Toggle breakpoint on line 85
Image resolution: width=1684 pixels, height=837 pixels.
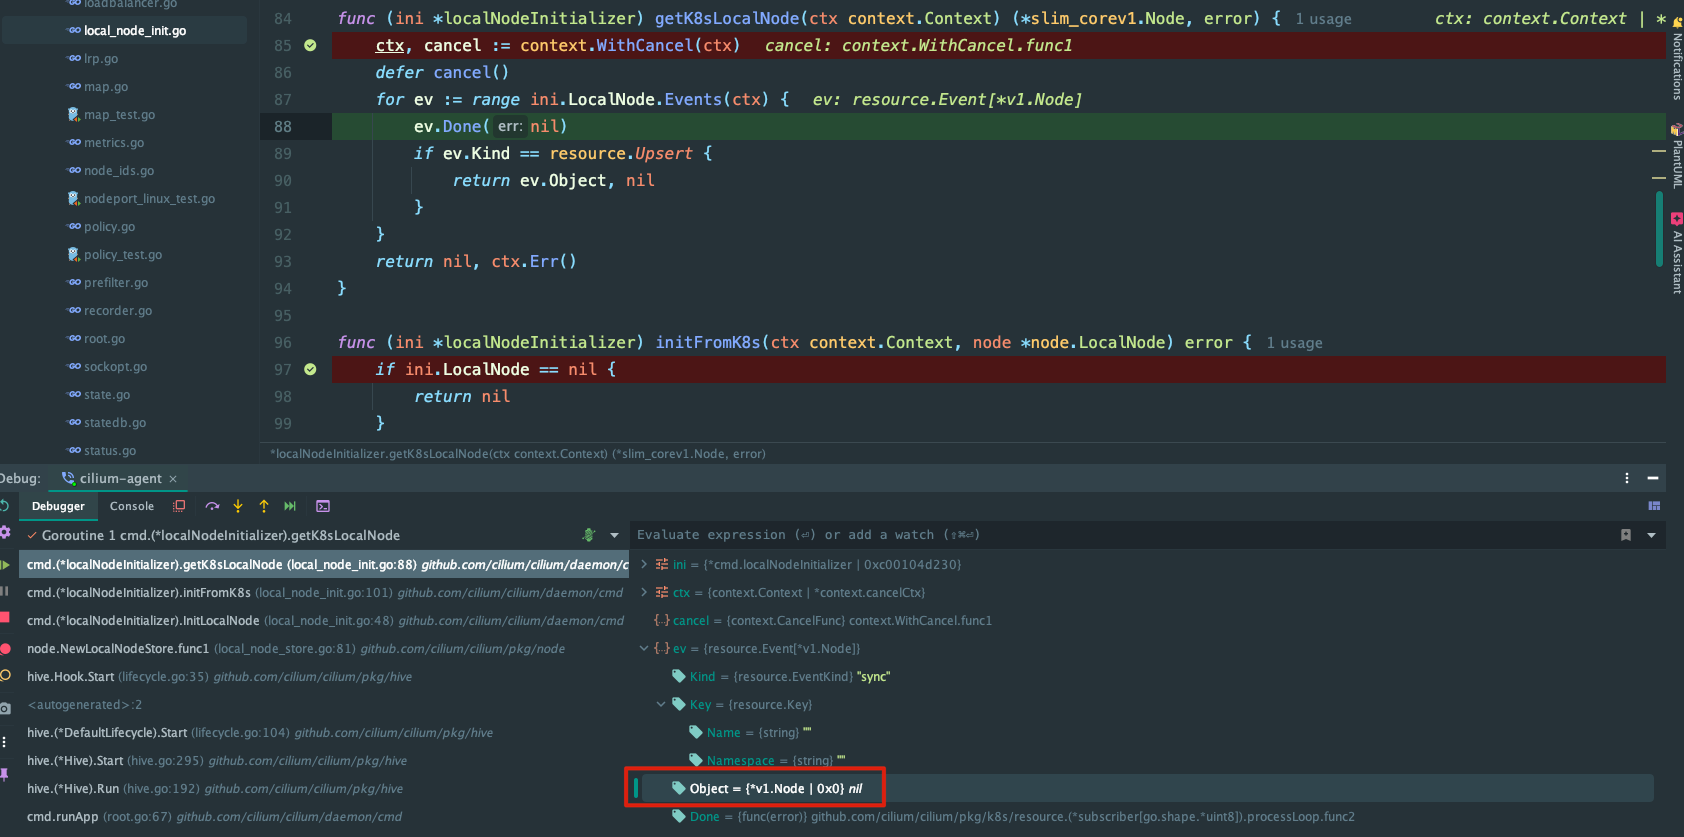(310, 45)
